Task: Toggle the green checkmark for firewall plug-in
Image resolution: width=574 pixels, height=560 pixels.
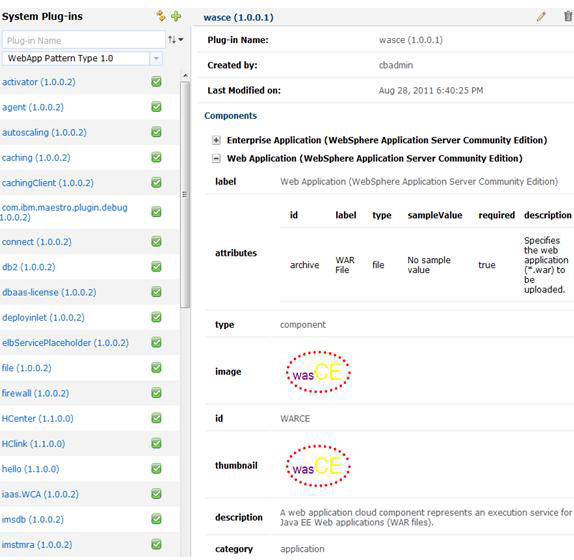Action: [156, 393]
